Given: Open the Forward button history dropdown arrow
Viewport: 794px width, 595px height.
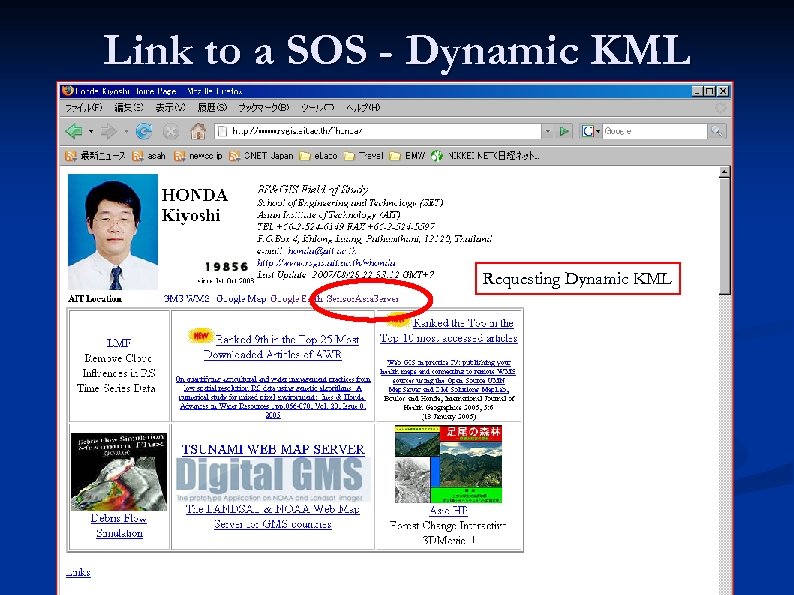Looking at the screenshot, I should pos(126,132).
